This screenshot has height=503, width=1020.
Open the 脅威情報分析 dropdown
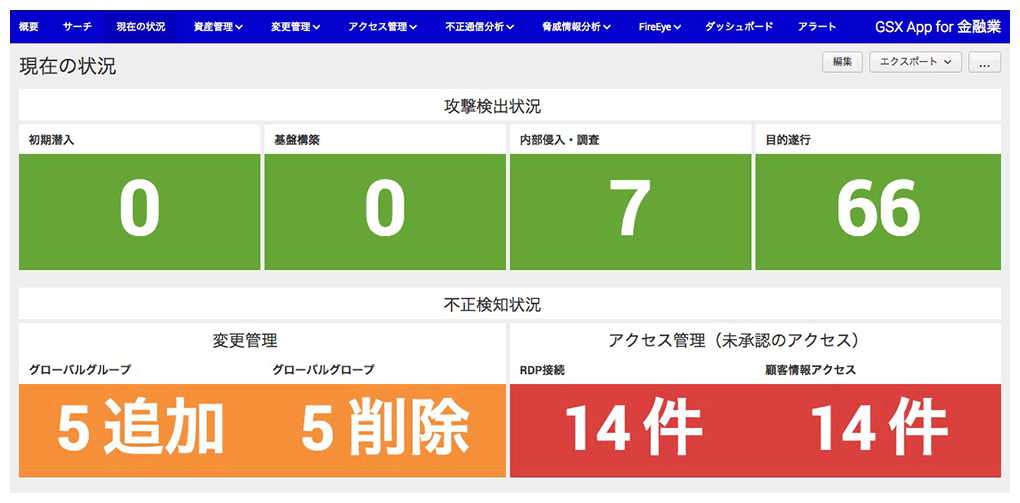(577, 27)
